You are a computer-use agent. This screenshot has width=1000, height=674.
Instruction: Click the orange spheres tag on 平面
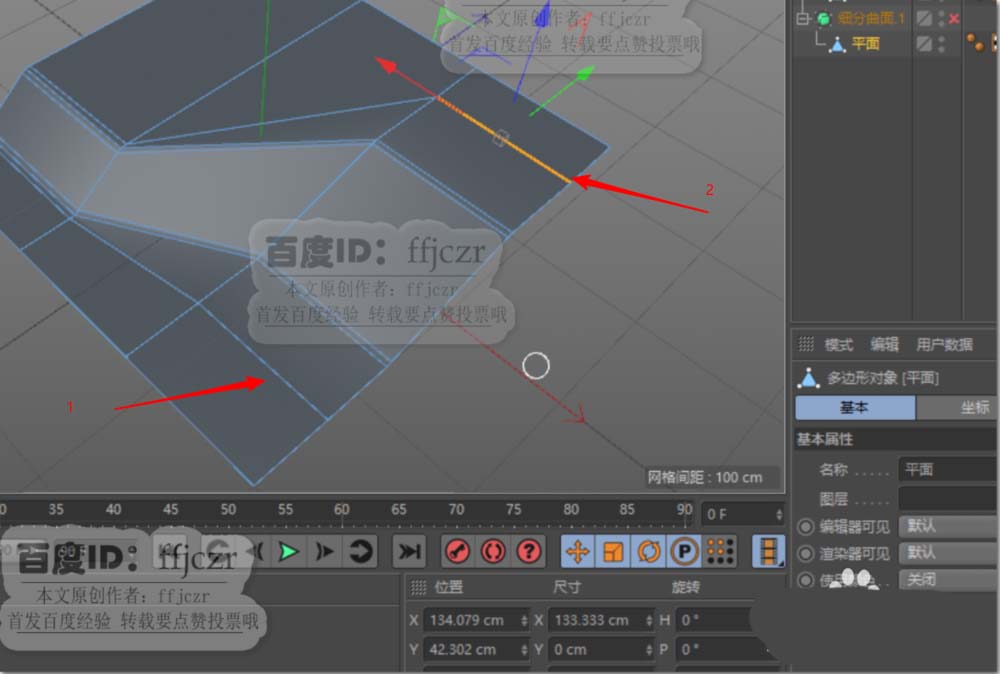point(974,43)
